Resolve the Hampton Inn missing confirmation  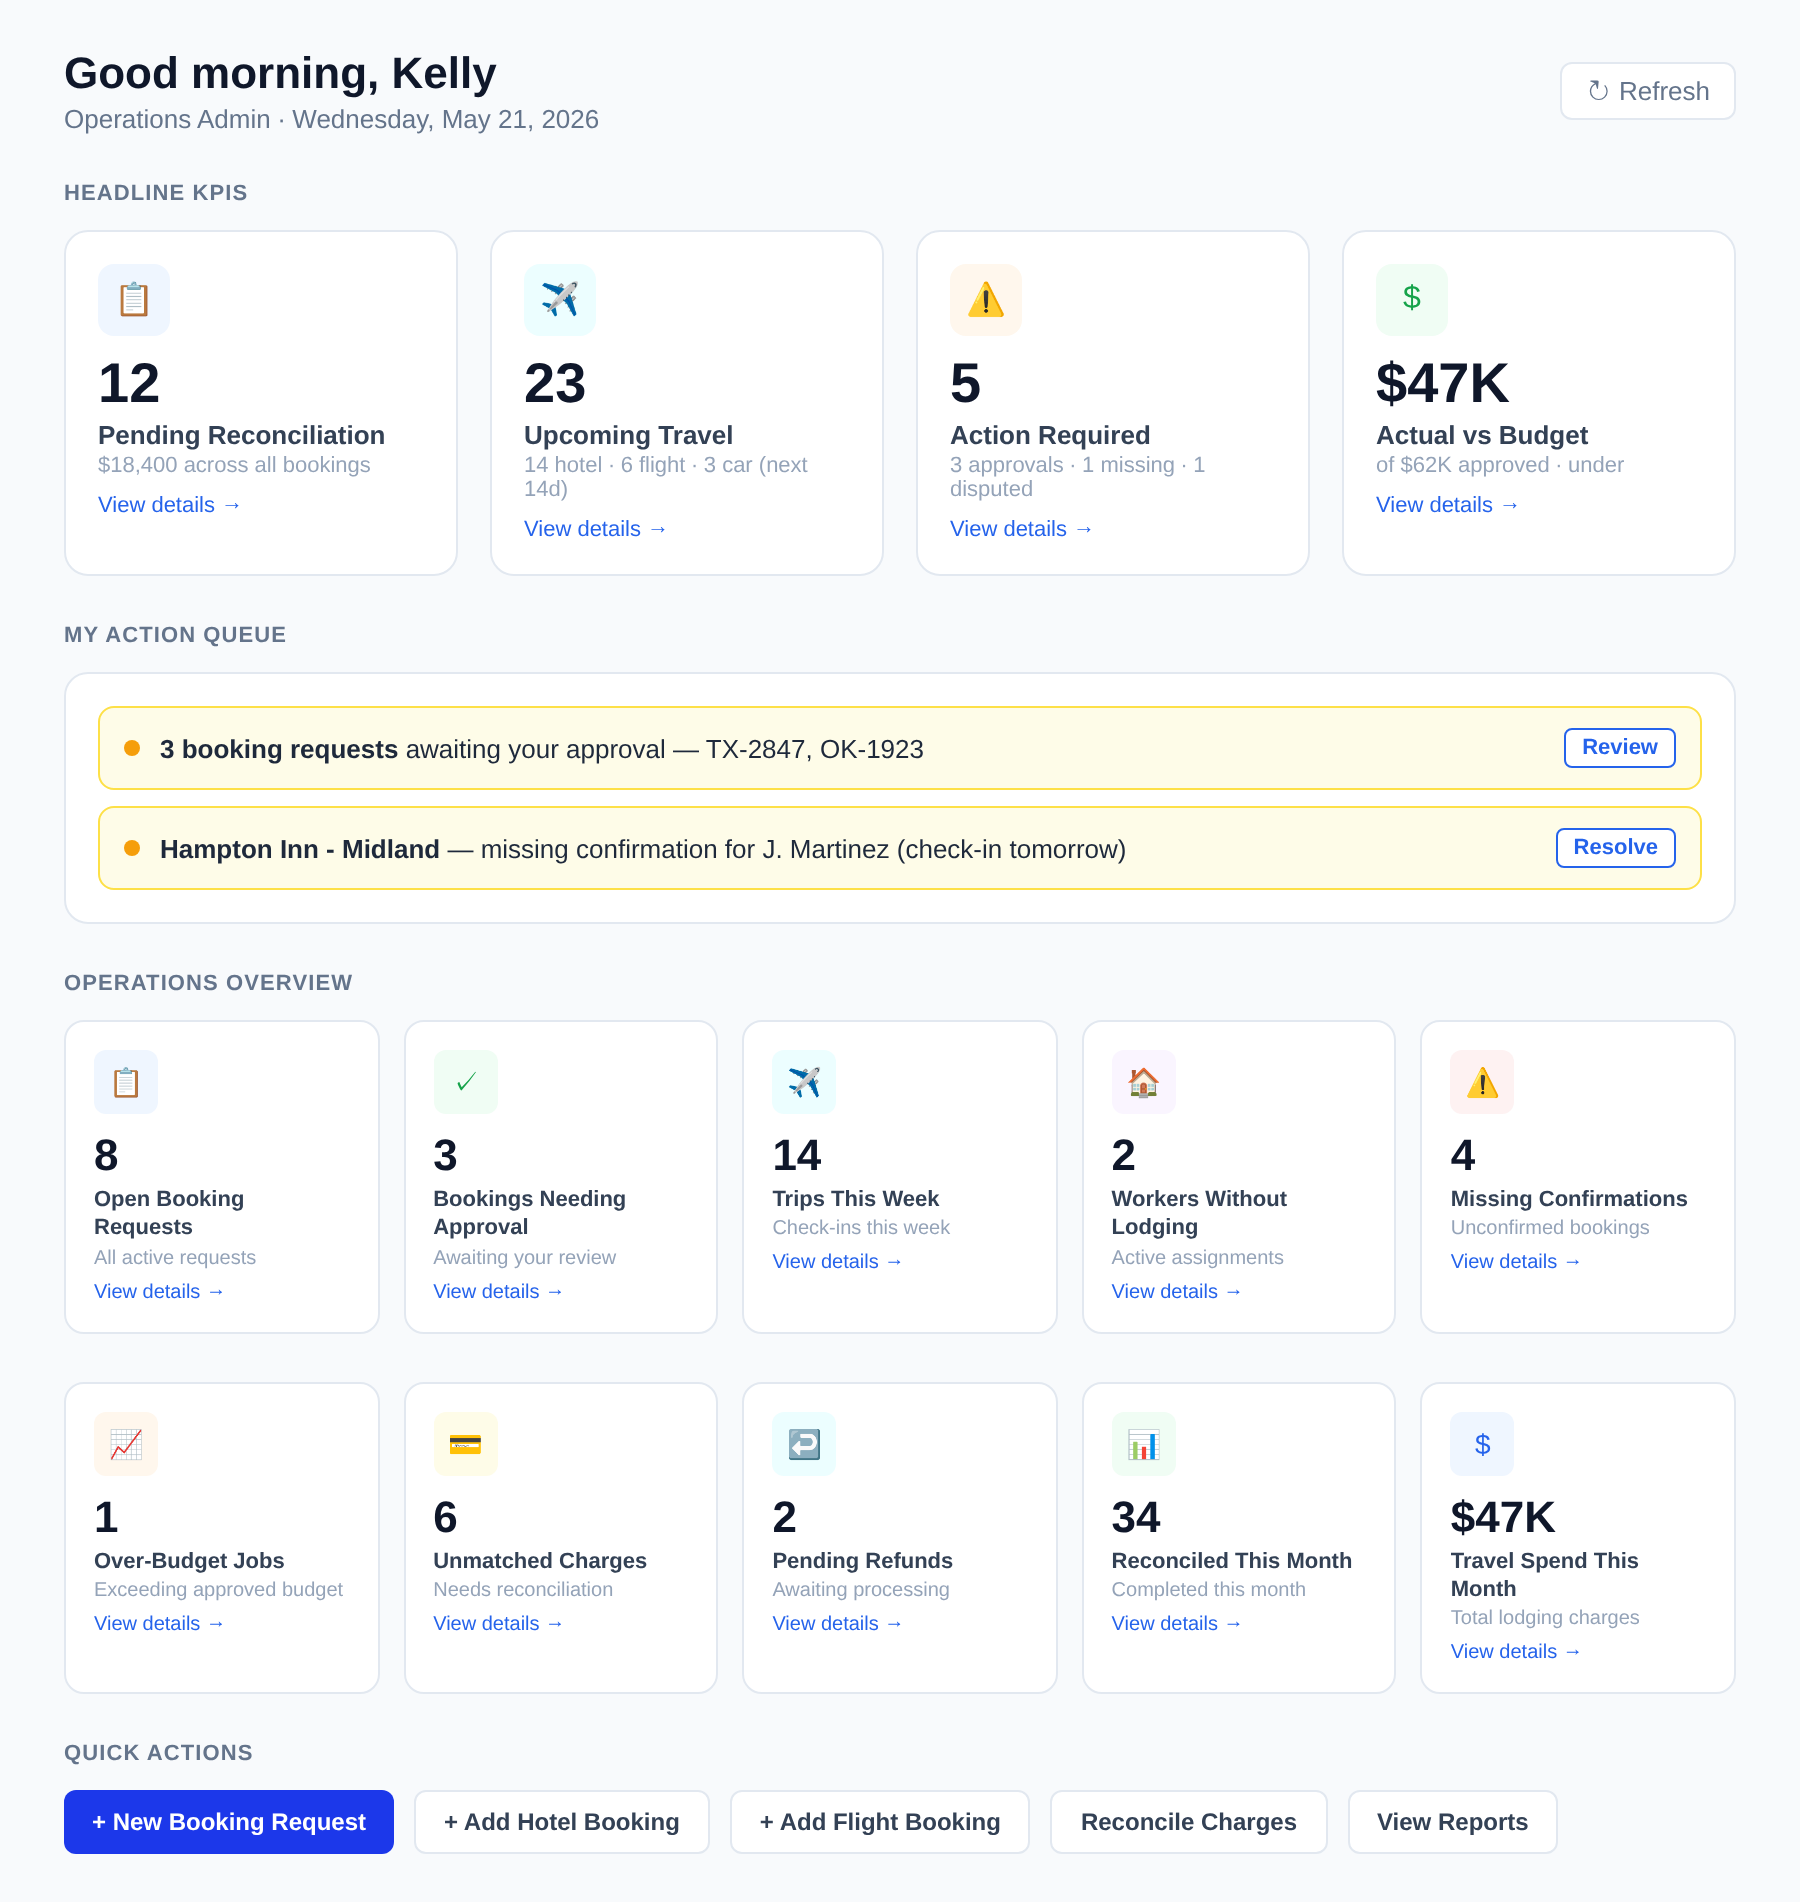click(1615, 848)
